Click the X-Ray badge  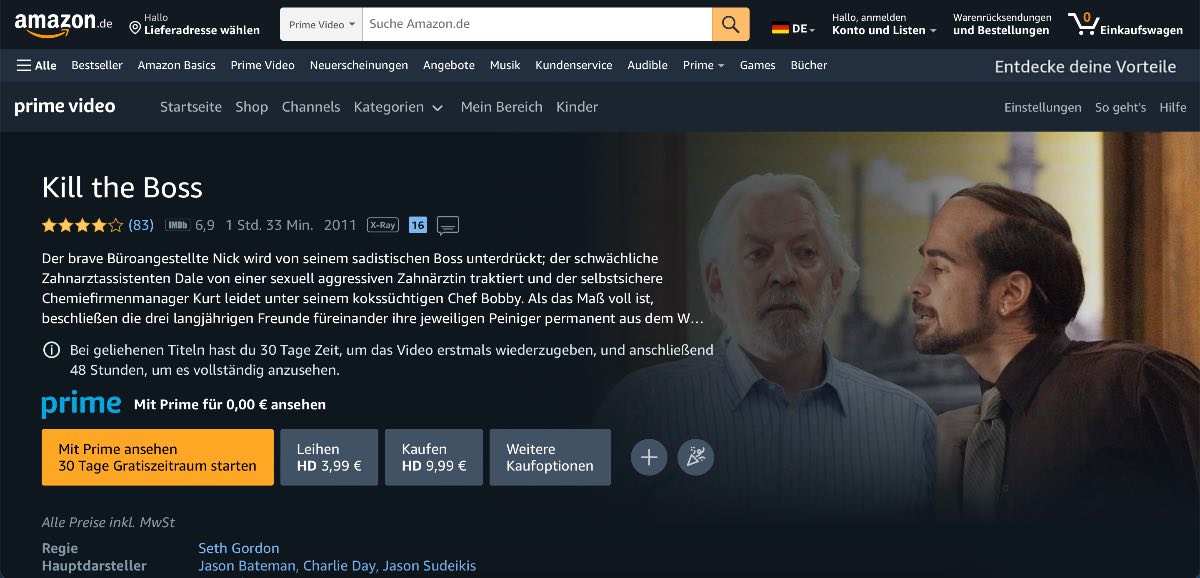pyautogui.click(x=382, y=225)
